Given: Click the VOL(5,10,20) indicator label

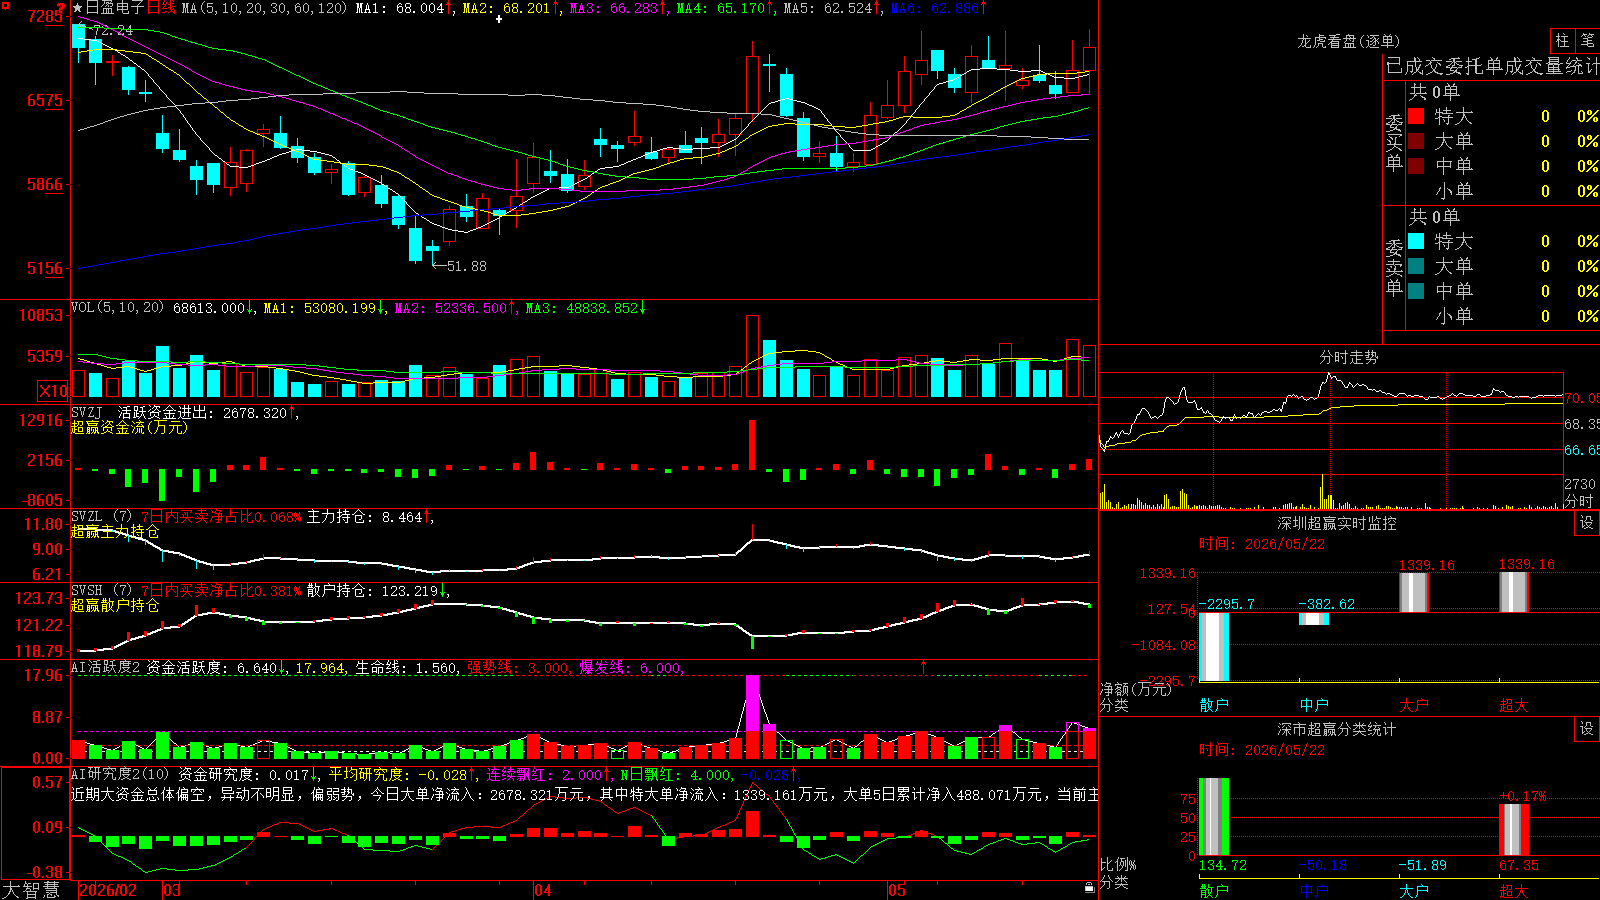Looking at the screenshot, I should click(x=117, y=308).
